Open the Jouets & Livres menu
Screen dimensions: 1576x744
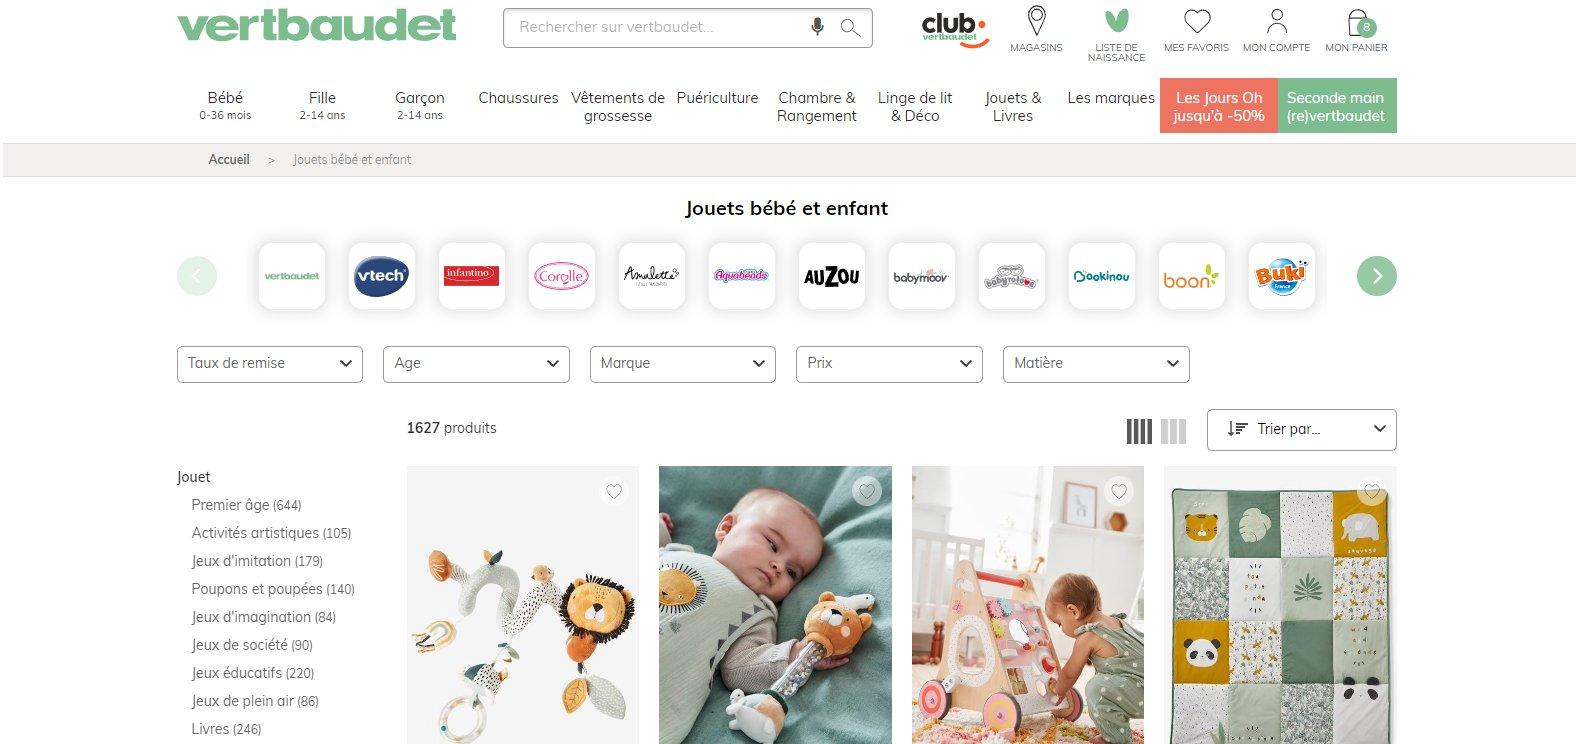coord(1013,106)
